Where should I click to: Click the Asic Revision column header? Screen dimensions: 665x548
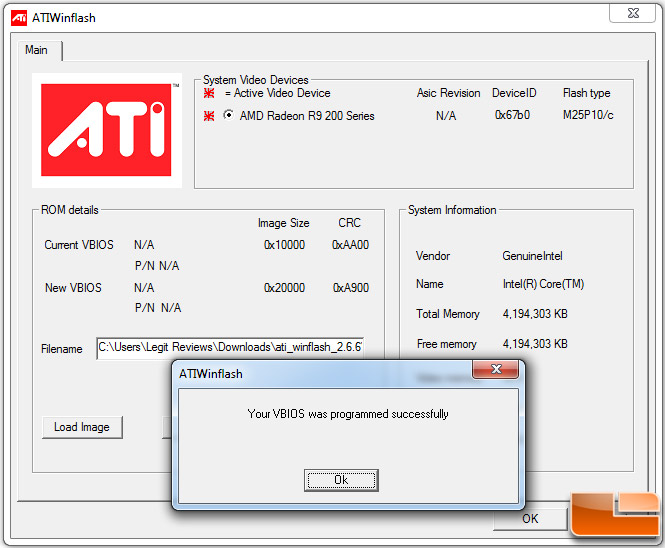[x=448, y=93]
